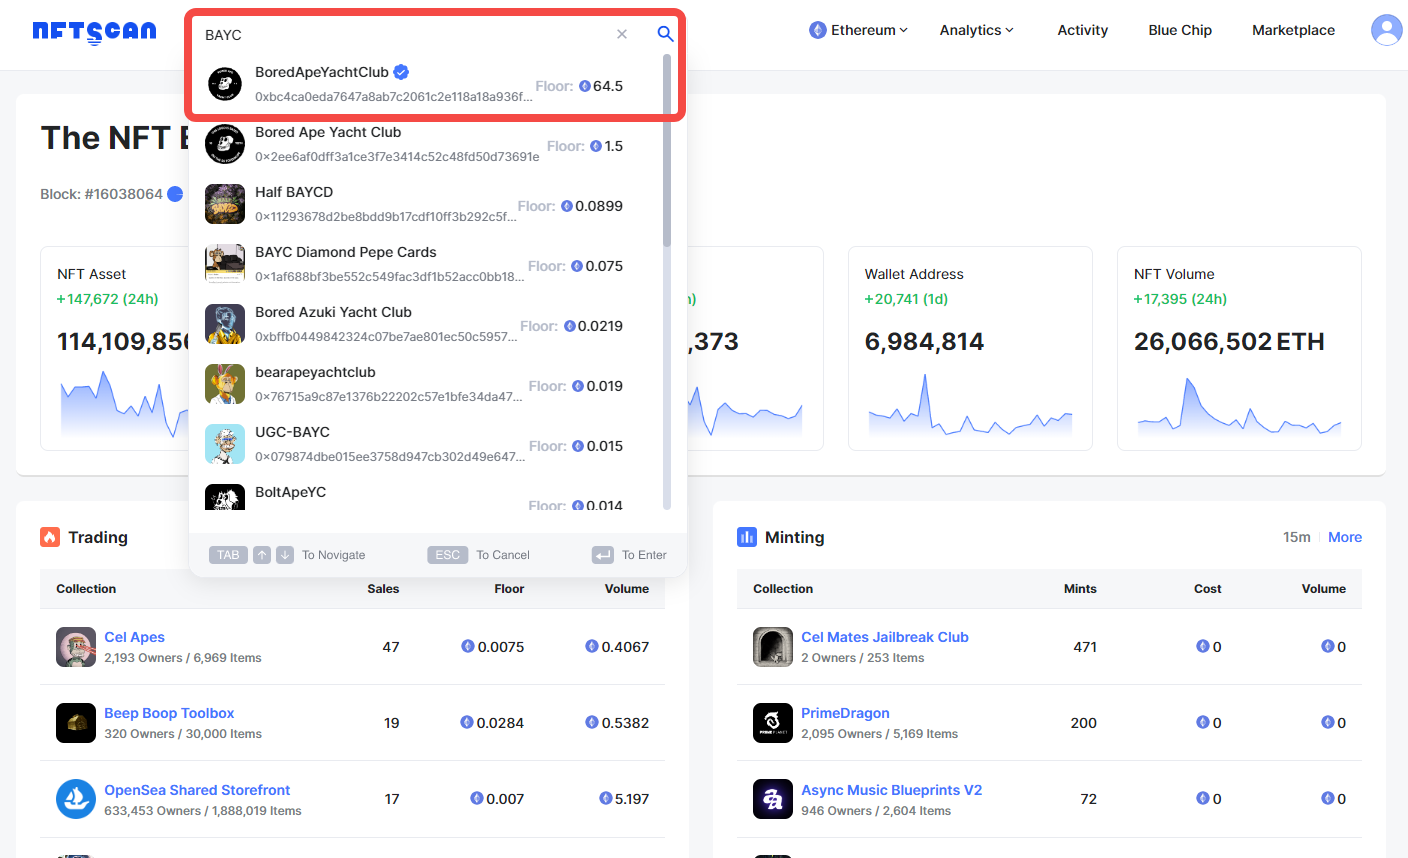Image resolution: width=1408 pixels, height=858 pixels.
Task: Go to the Blue Chip page
Action: 1180,30
